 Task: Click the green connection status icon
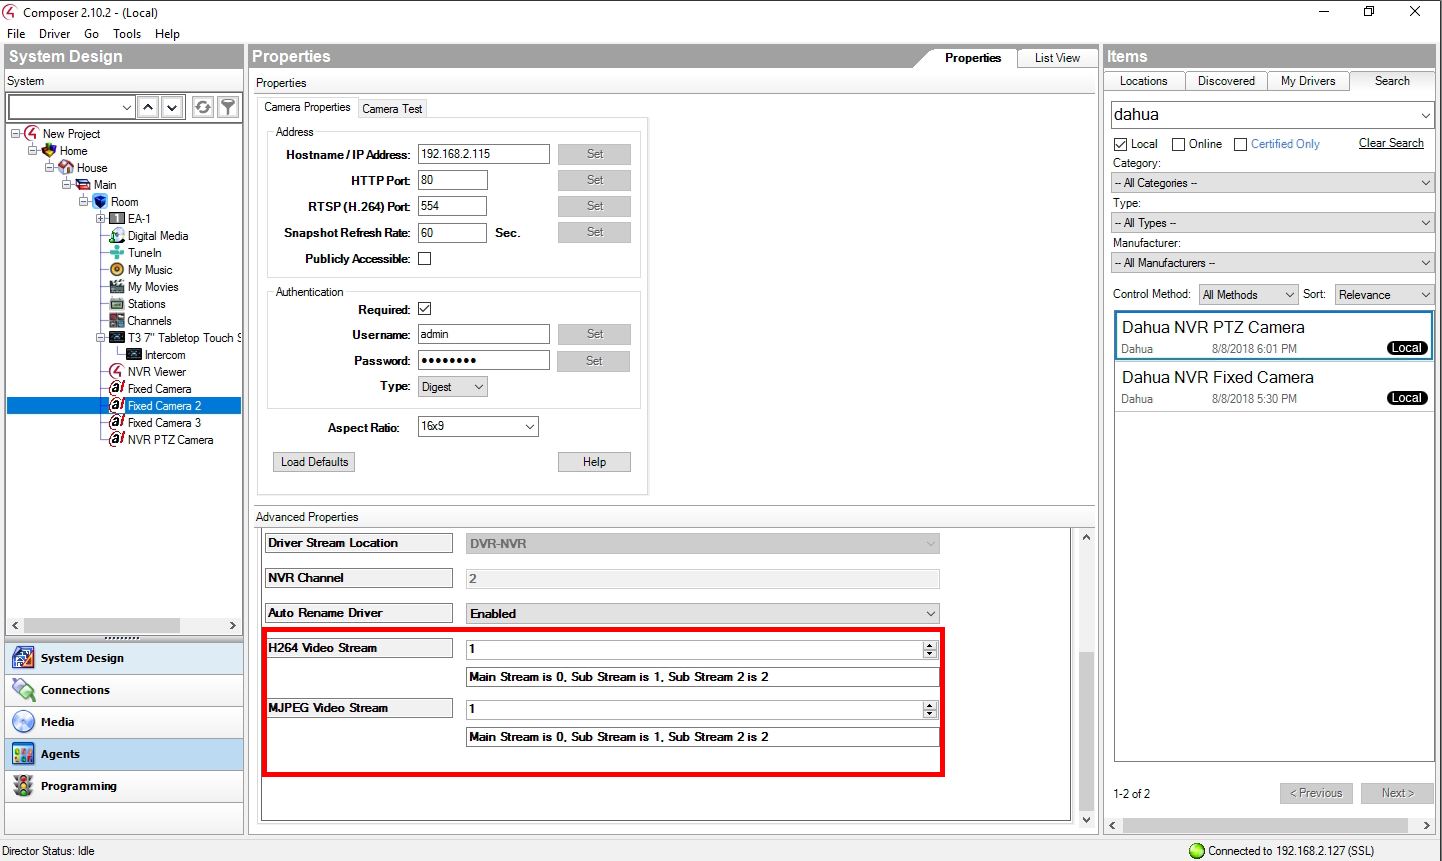pyautogui.click(x=1197, y=851)
